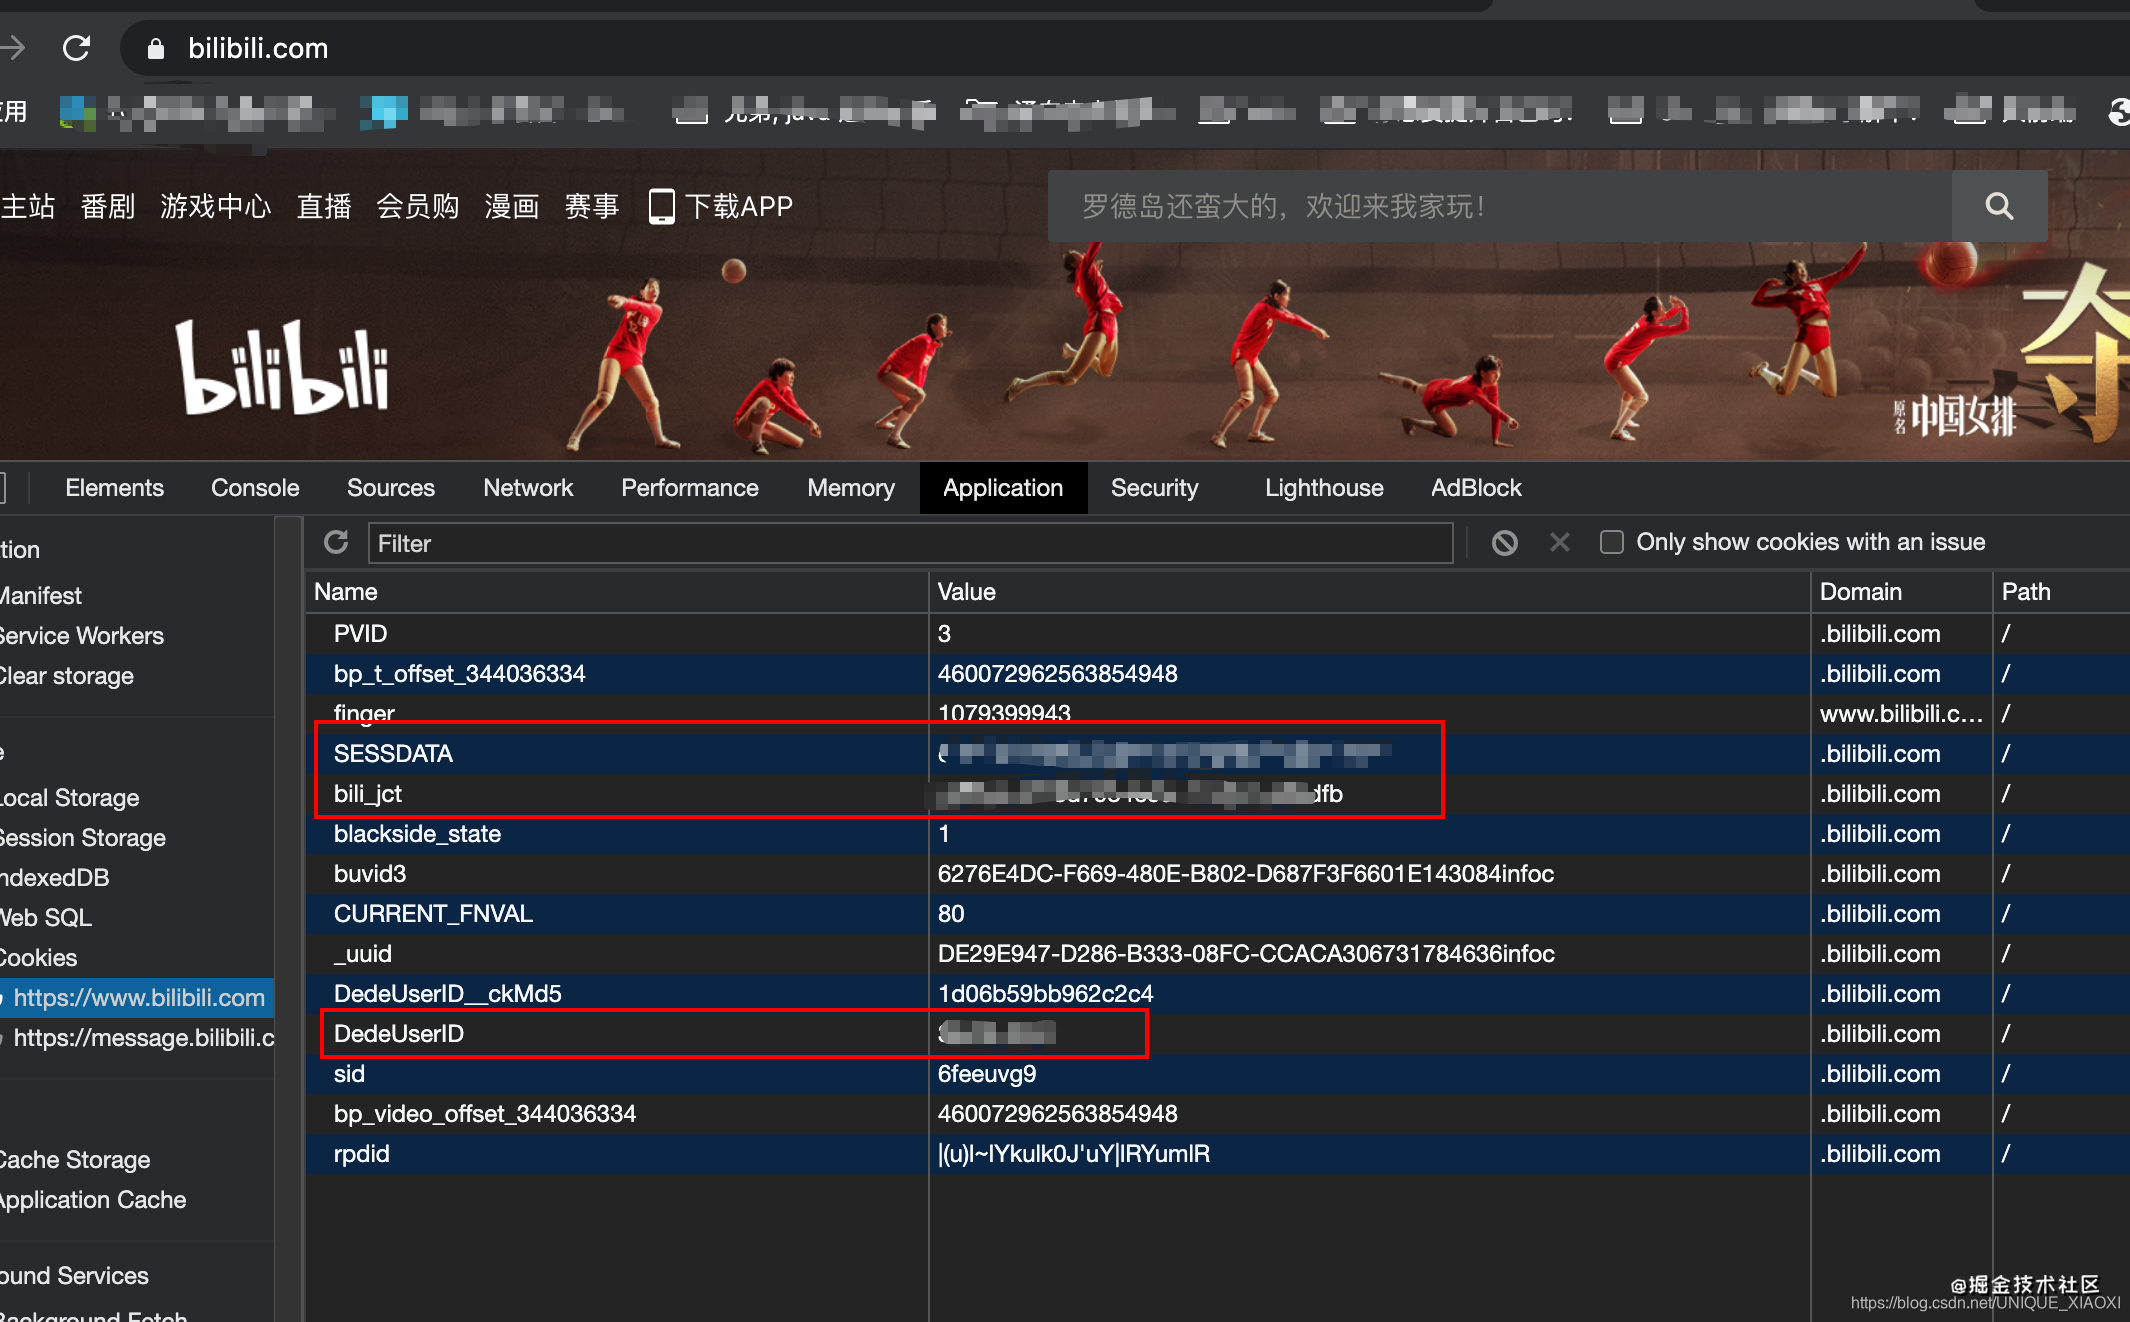Delete selected cookie X icon

[1559, 542]
